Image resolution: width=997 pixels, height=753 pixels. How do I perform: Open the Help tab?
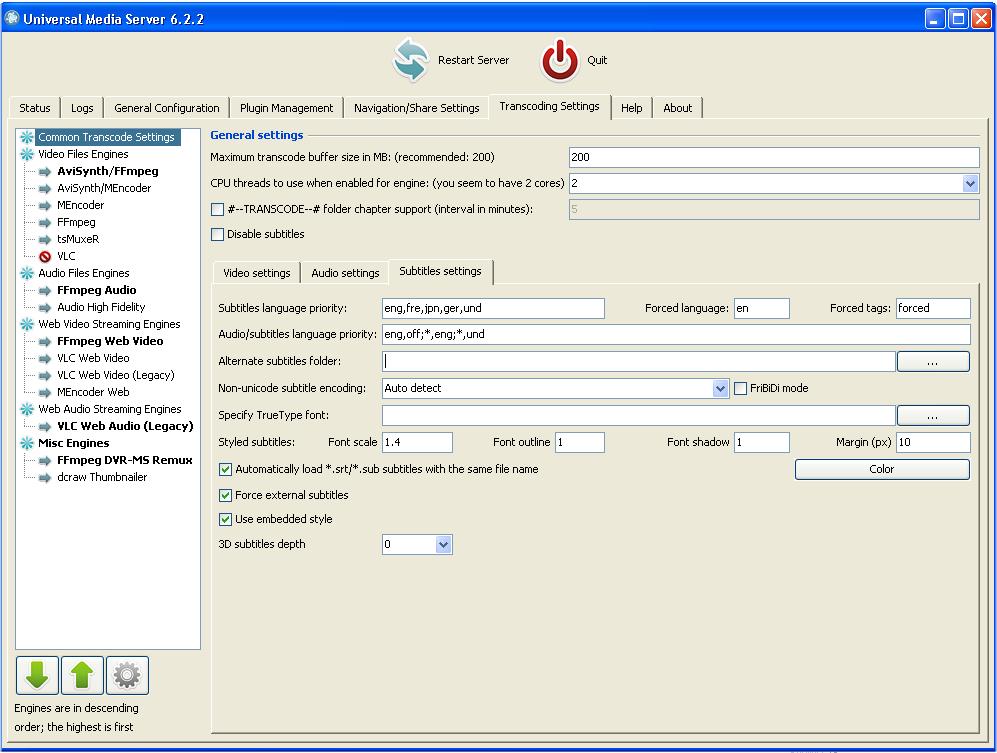pos(631,108)
